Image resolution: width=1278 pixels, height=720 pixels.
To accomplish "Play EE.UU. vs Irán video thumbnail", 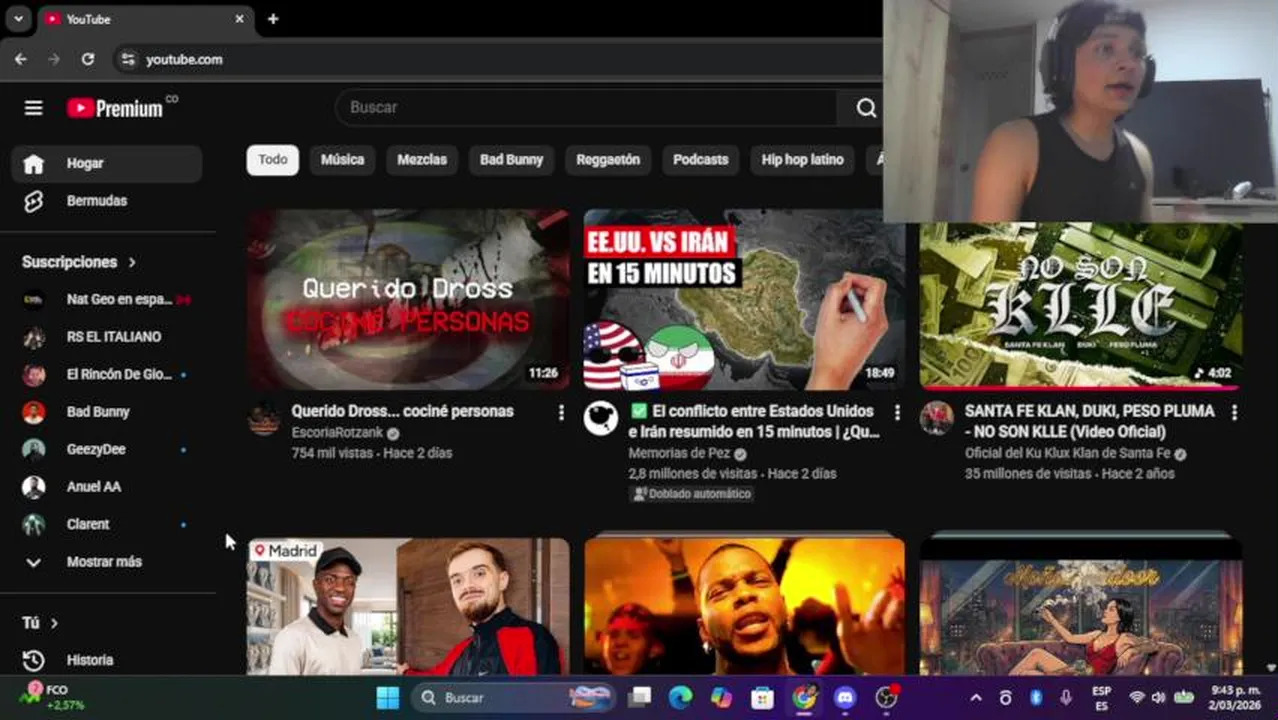I will [744, 299].
